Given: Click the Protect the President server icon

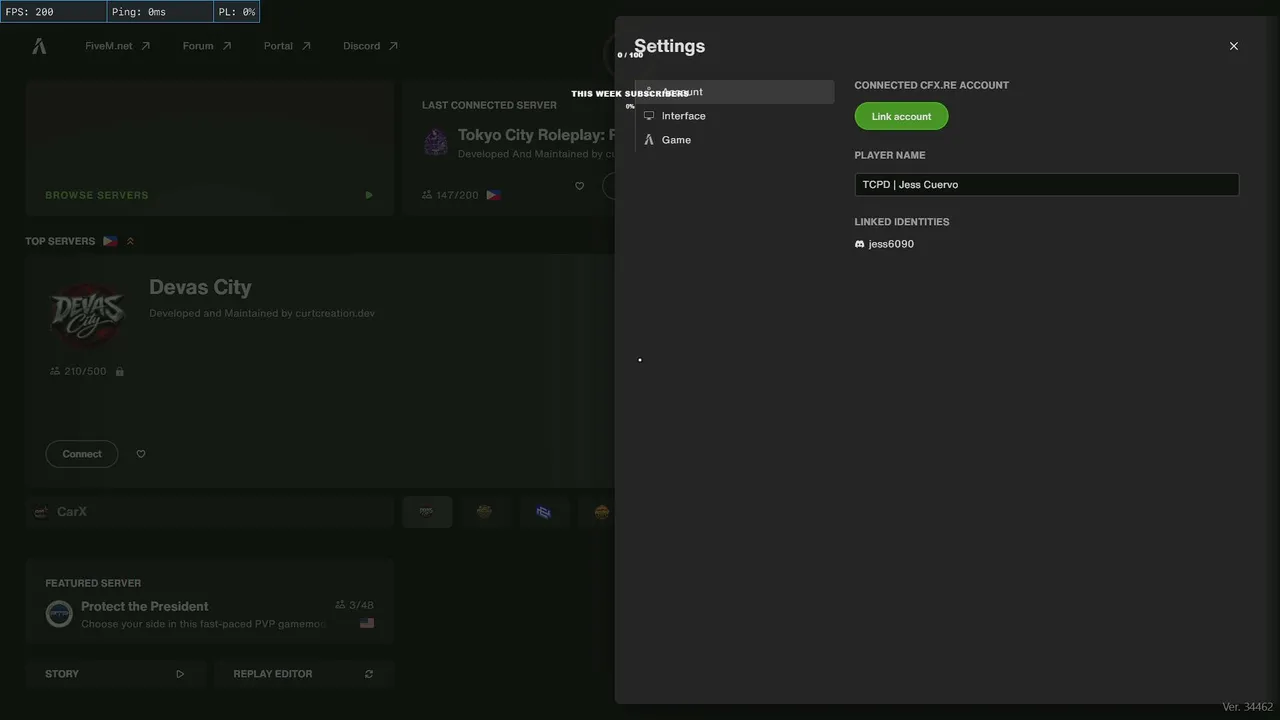Looking at the screenshot, I should pyautogui.click(x=59, y=614).
